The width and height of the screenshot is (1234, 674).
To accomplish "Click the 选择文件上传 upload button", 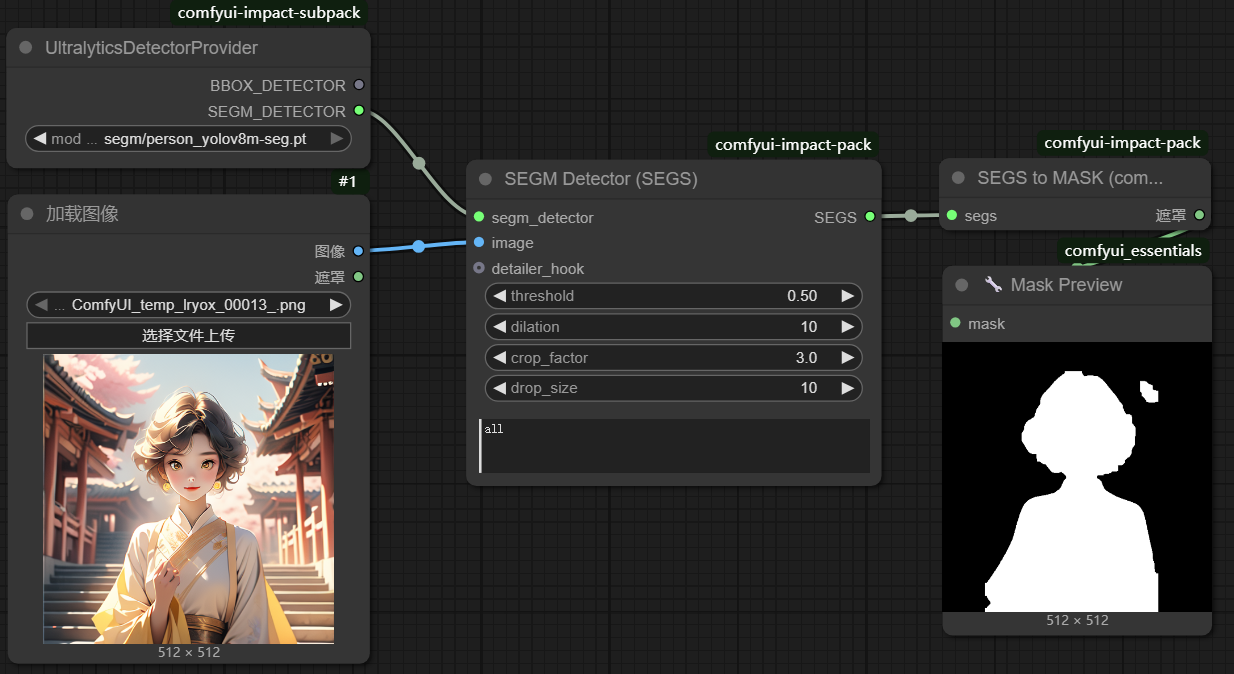I will [189, 336].
